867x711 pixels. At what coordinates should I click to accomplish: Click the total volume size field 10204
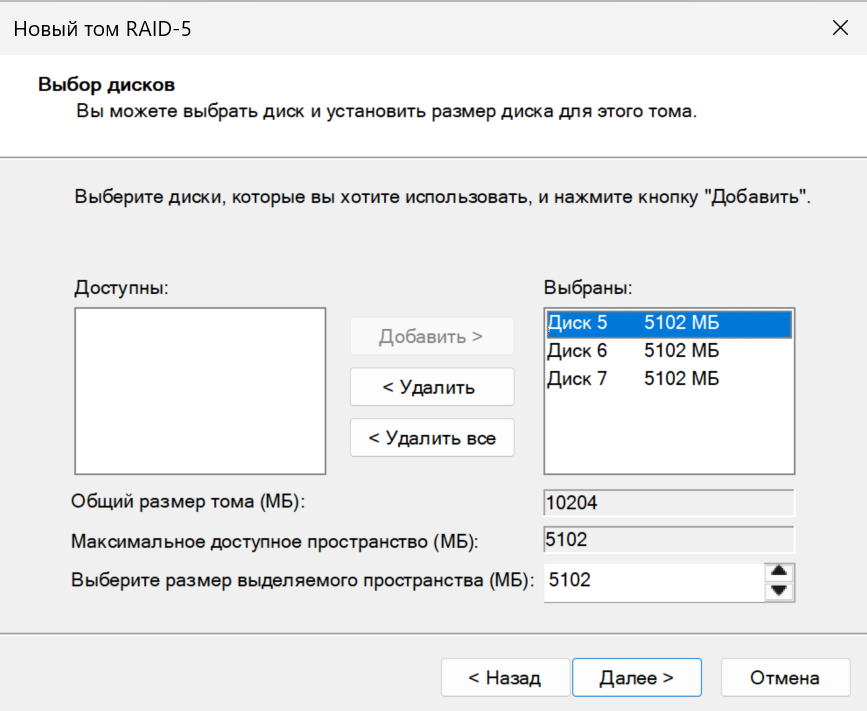click(x=668, y=502)
